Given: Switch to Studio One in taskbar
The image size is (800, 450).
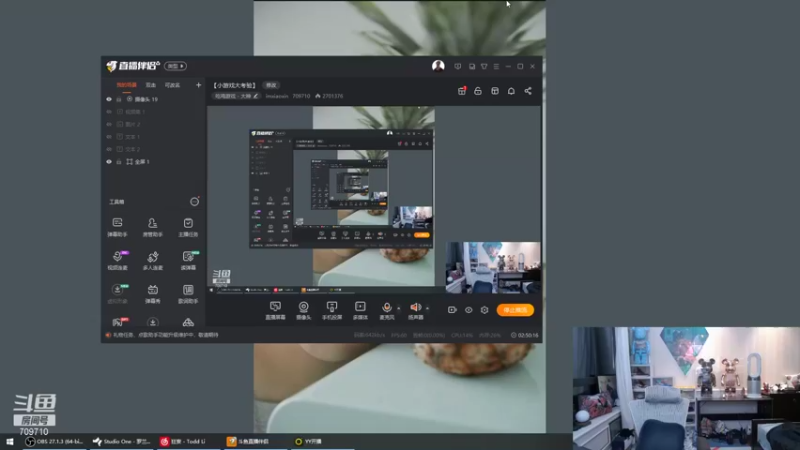Looking at the screenshot, I should point(121,441).
